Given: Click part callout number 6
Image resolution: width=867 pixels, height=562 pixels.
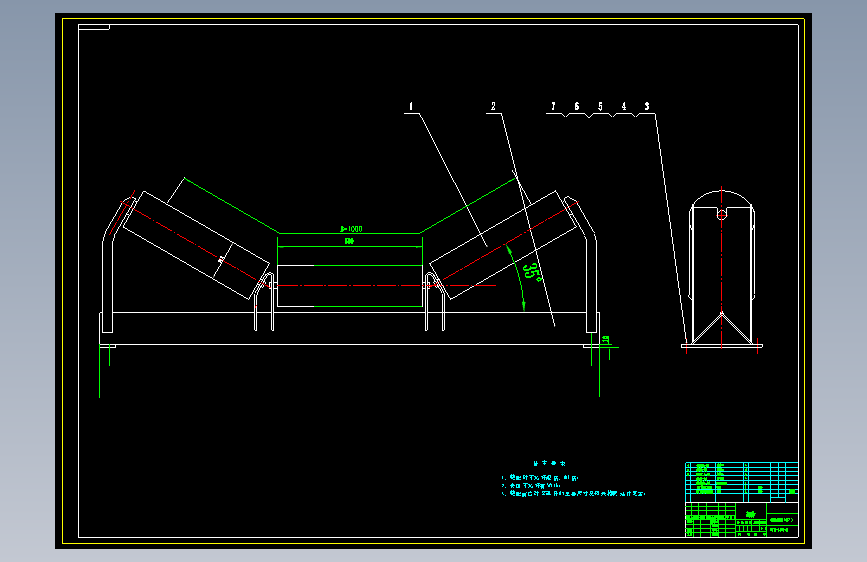Looking at the screenshot, I should 577,106.
